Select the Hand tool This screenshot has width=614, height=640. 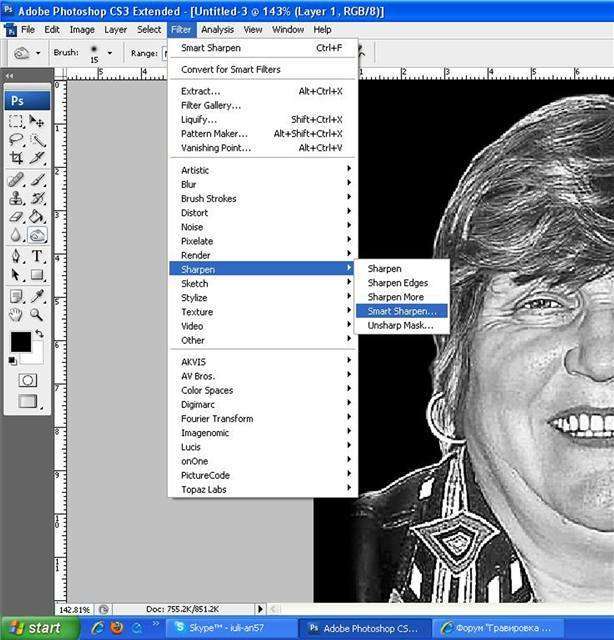[16, 314]
